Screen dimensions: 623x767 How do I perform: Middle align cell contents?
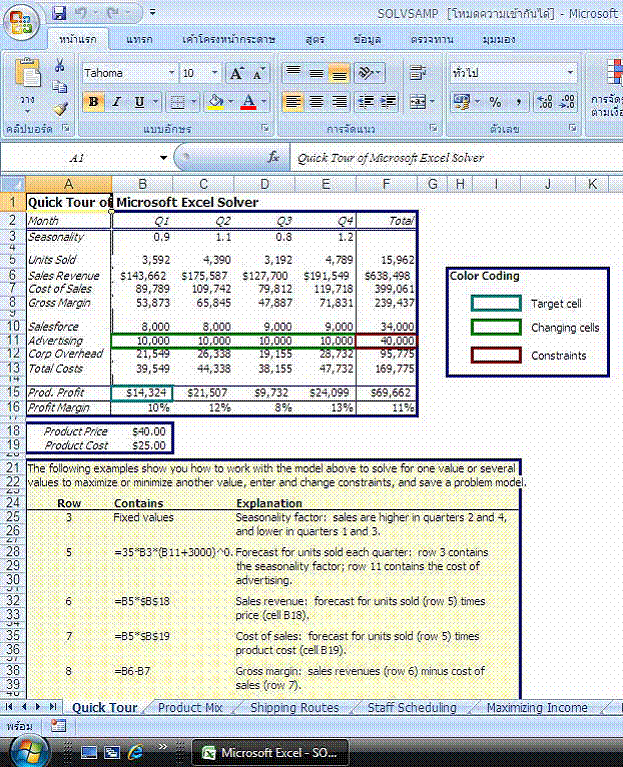(x=316, y=72)
